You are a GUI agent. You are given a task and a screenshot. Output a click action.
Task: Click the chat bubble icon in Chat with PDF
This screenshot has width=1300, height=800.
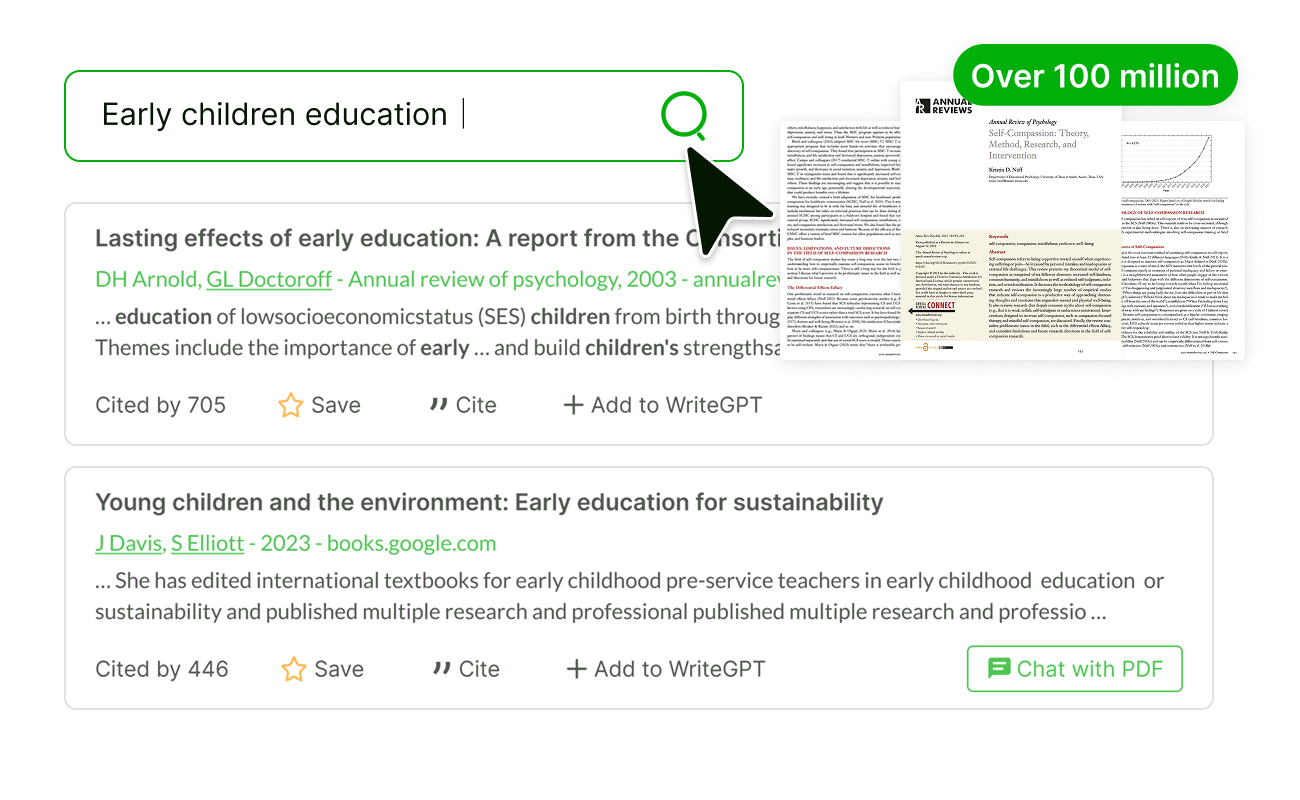(x=998, y=668)
